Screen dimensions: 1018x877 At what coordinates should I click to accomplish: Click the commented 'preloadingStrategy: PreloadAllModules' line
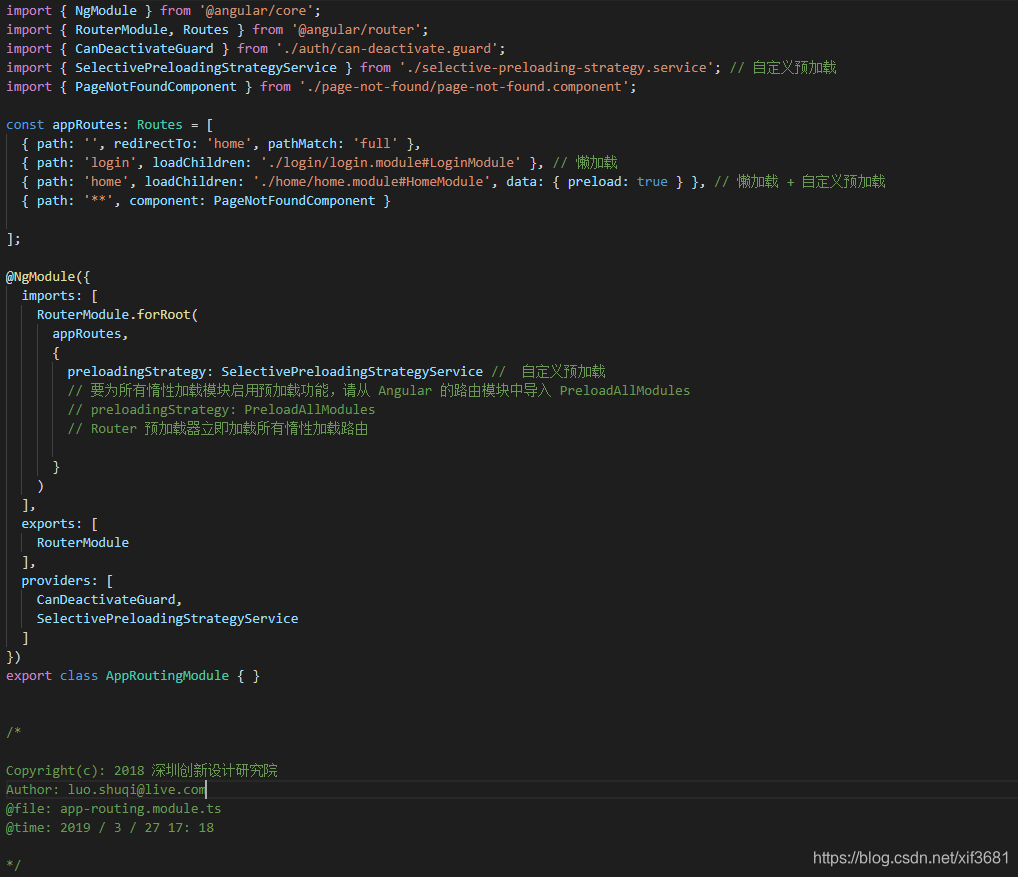tap(221, 410)
